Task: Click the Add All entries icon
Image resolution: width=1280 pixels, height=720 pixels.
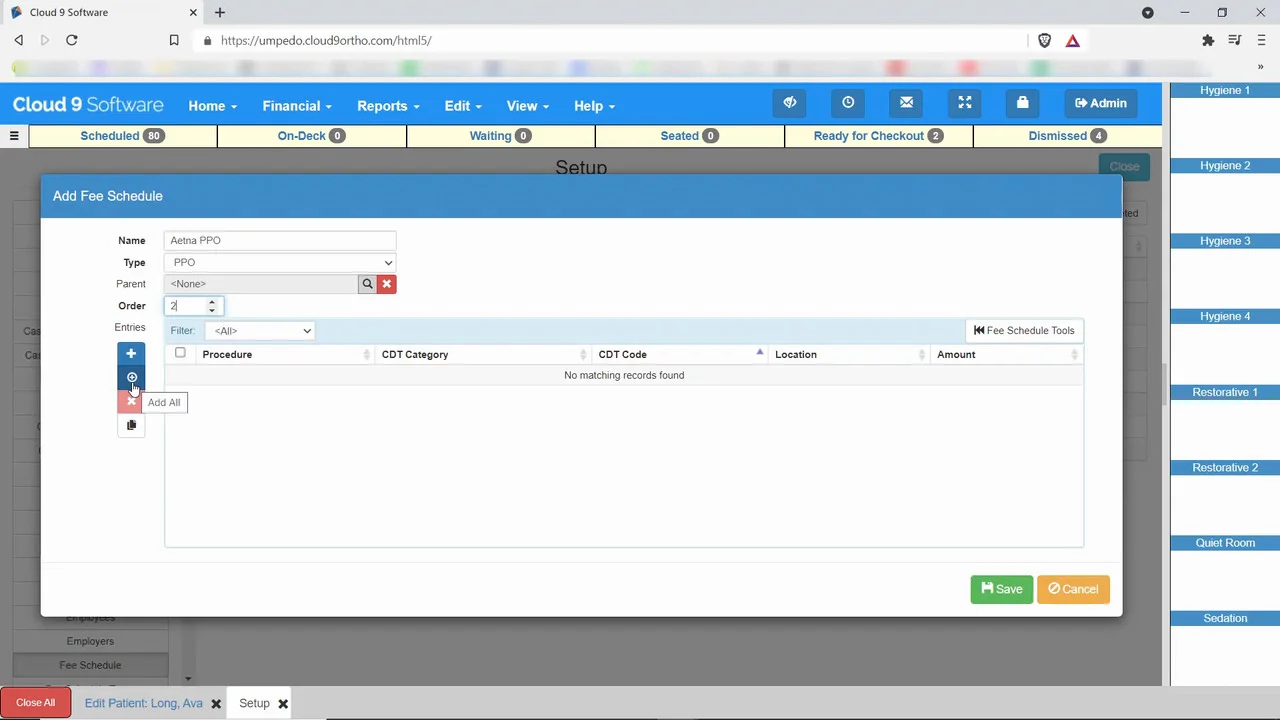Action: pyautogui.click(x=131, y=378)
